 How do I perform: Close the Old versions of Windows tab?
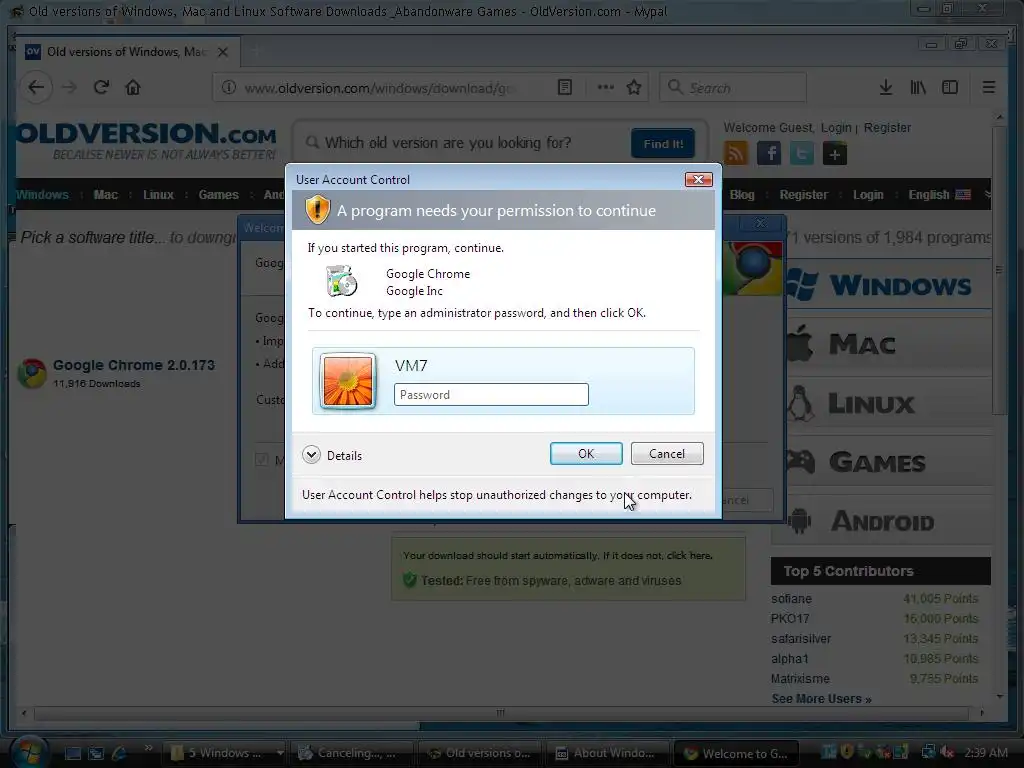(x=223, y=52)
